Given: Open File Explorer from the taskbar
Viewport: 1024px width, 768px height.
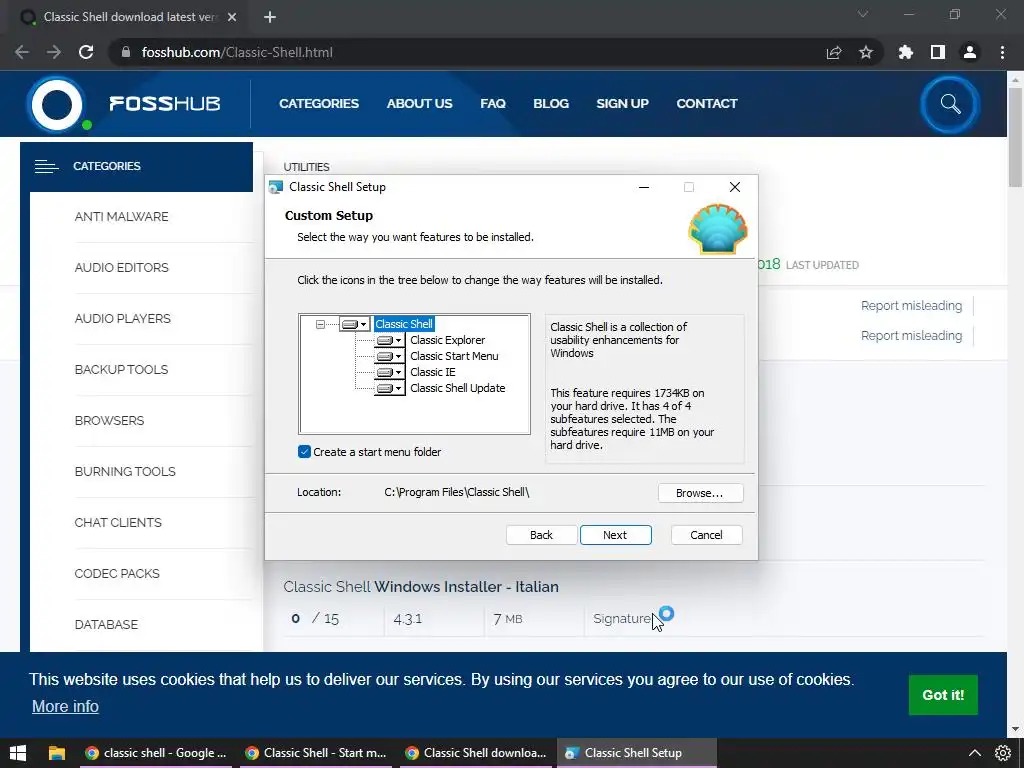Looking at the screenshot, I should 57,753.
